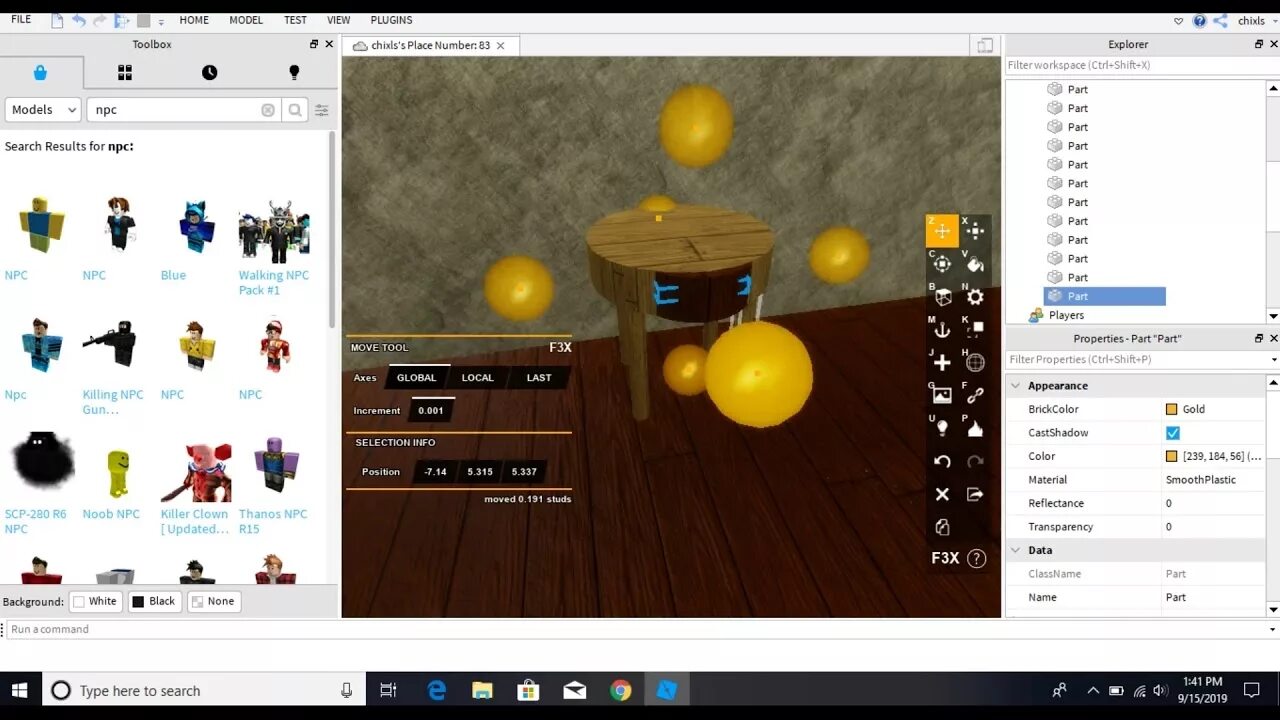This screenshot has height=720, width=1280.
Task: Click the Increment 0.001 field
Action: point(431,411)
